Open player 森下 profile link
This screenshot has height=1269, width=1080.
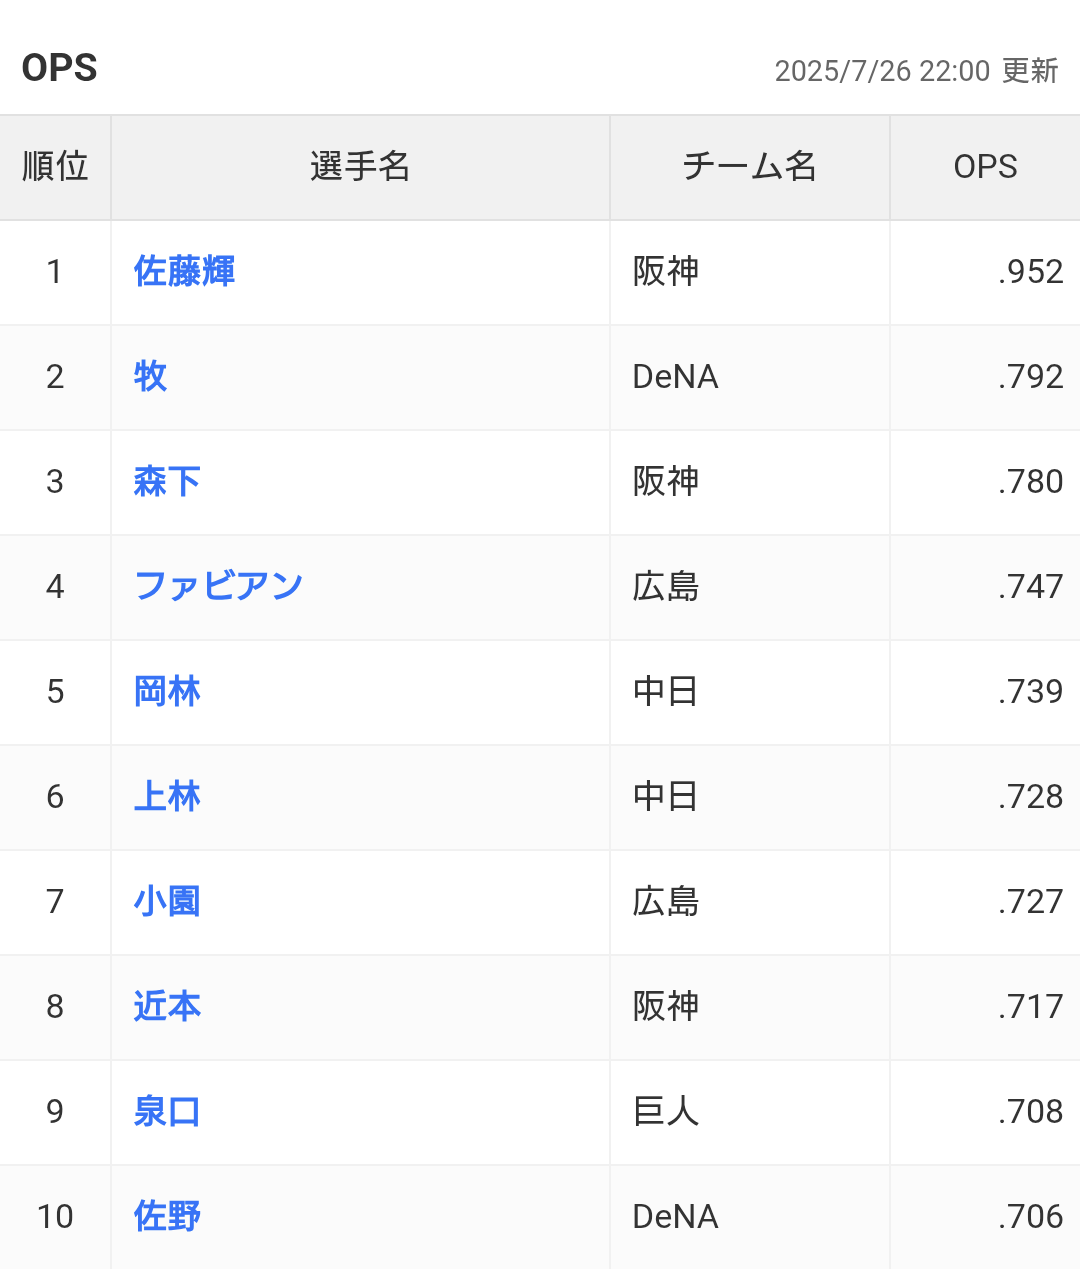tap(167, 482)
